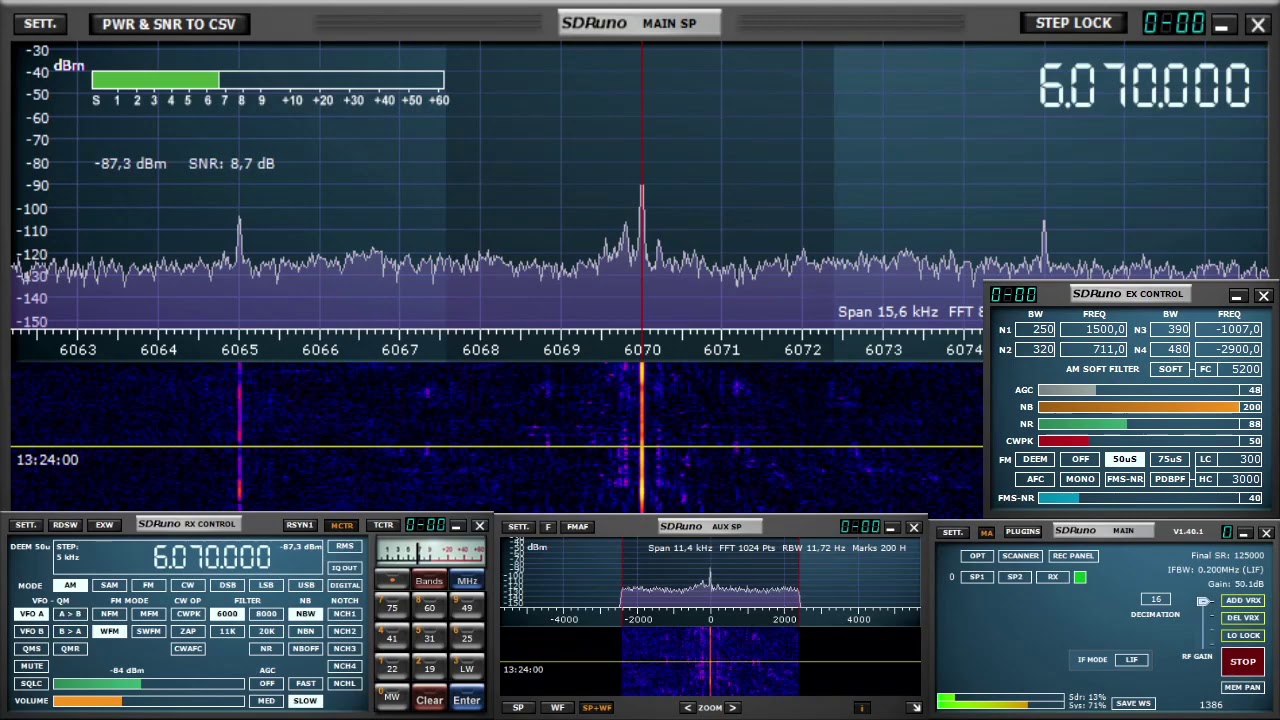The height and width of the screenshot is (720, 1280).
Task: Select keypad button 2 for 19m band
Action: 429,667
